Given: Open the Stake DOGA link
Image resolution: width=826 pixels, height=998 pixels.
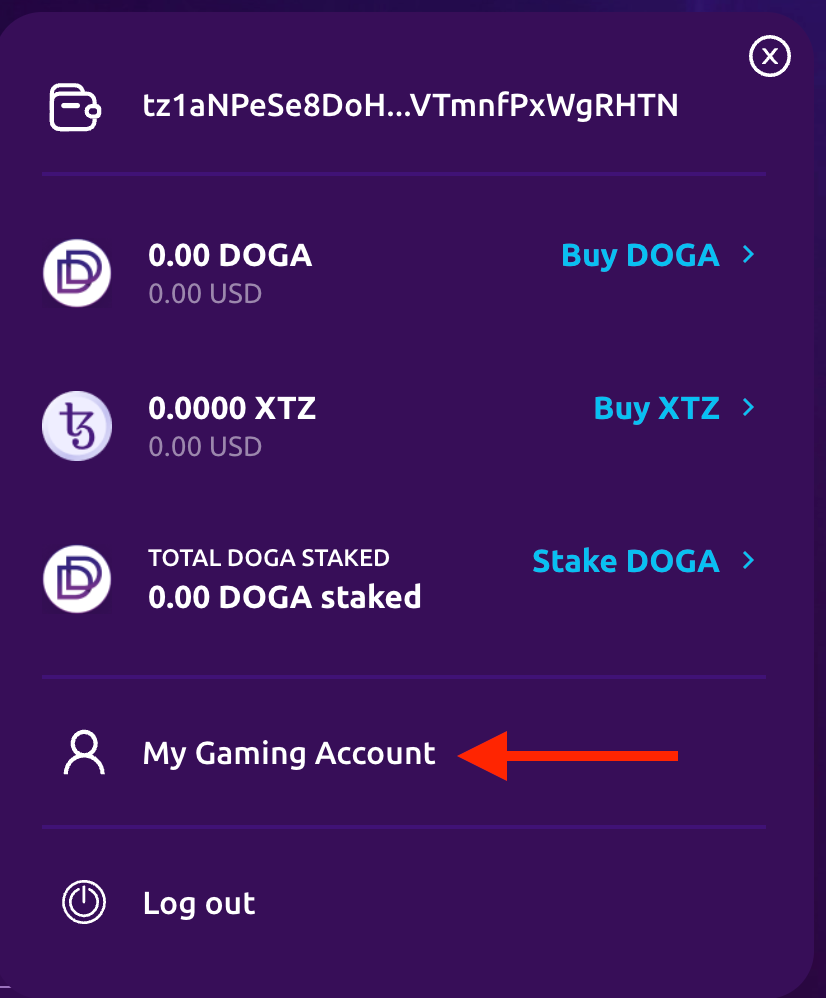Looking at the screenshot, I should (626, 561).
